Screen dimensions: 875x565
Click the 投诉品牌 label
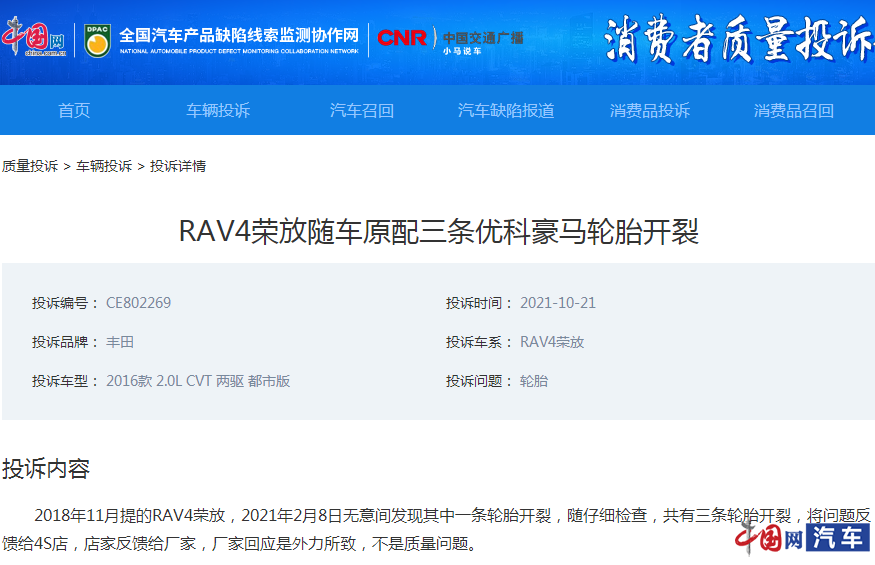[x=64, y=342]
